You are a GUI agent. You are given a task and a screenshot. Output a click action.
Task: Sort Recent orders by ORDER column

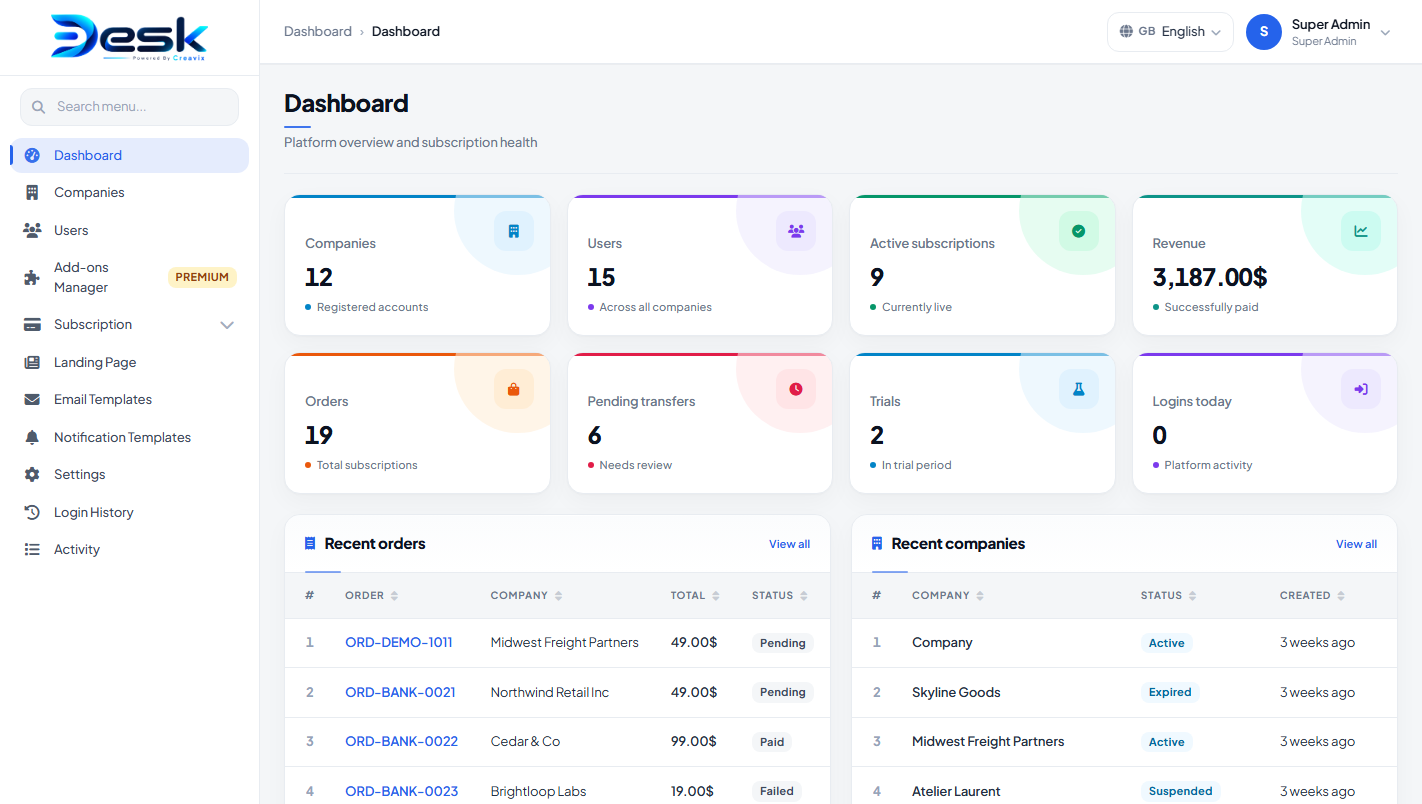point(371,595)
